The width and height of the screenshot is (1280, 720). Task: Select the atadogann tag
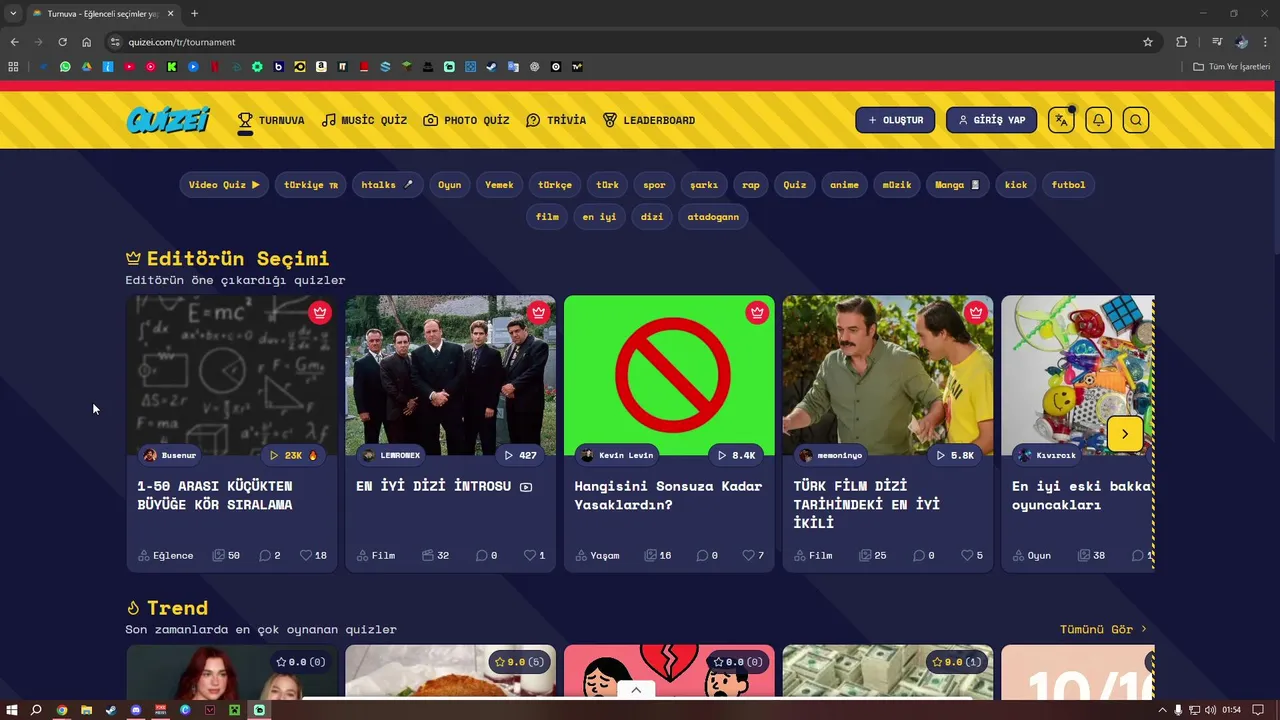[x=713, y=216]
